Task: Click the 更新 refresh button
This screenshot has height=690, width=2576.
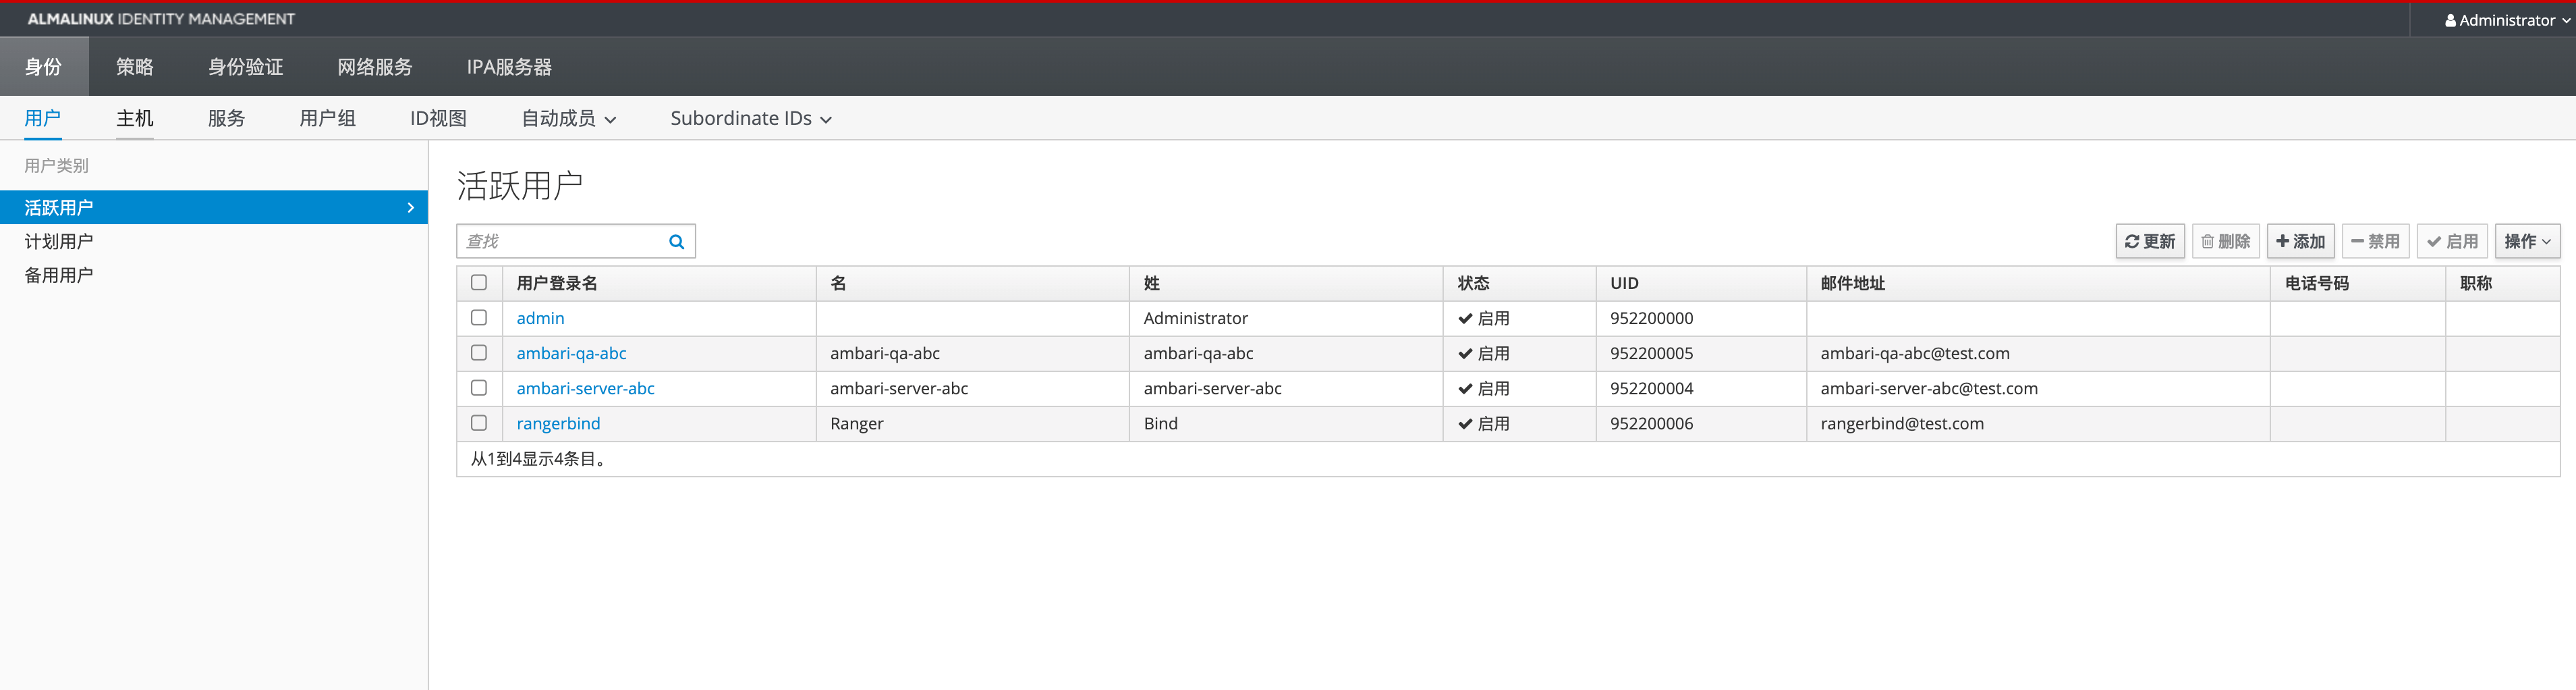Action: [2149, 241]
